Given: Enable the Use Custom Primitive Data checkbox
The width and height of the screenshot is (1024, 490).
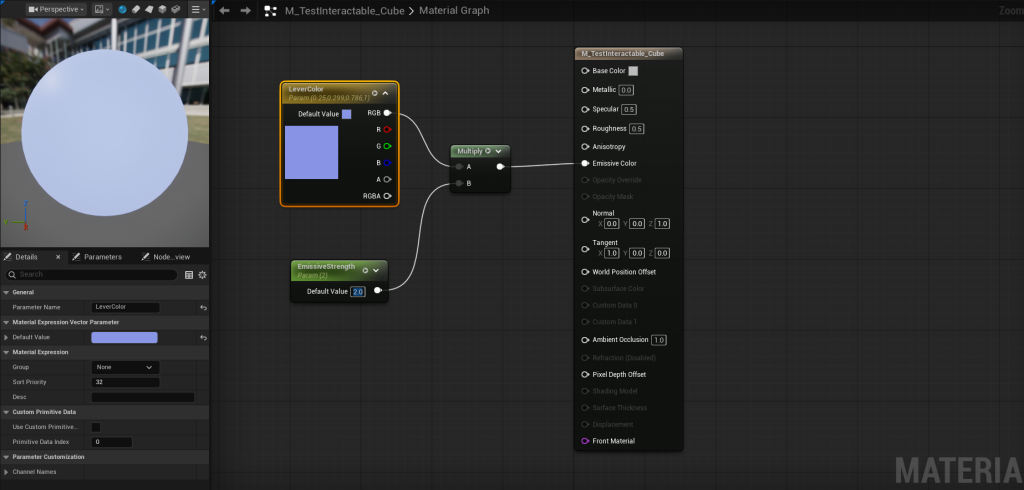Looking at the screenshot, I should 96,427.
